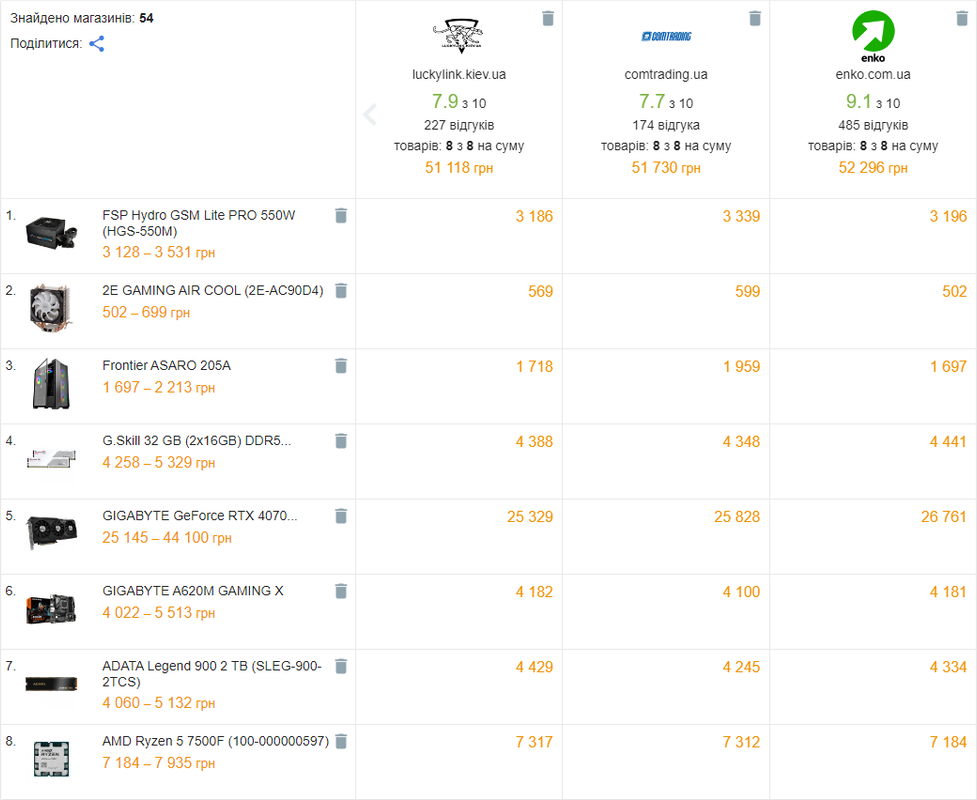Open the GIGABYTE A620M GAMING X product page

tap(193, 591)
